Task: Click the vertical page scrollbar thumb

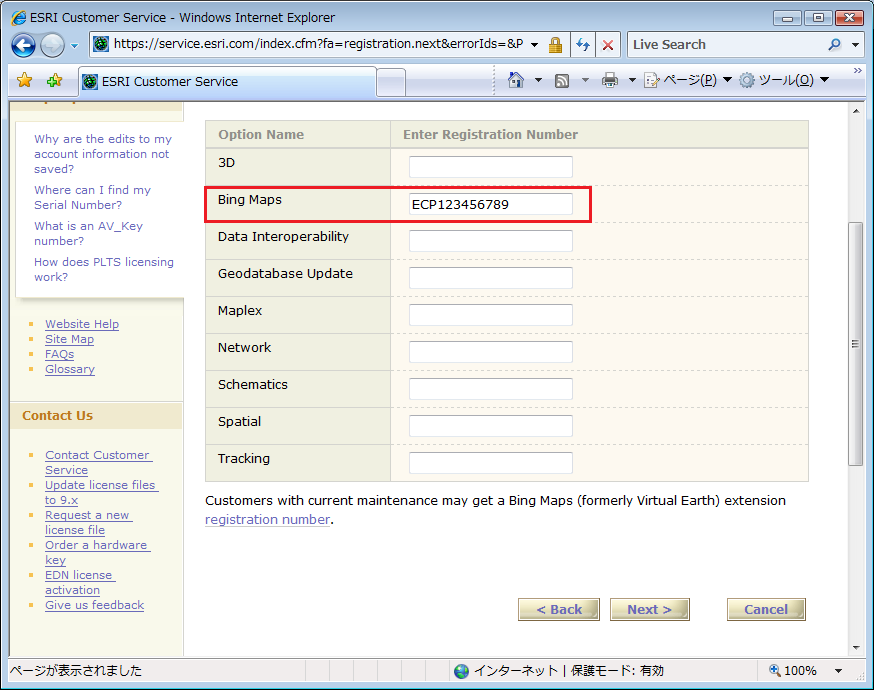Action: click(855, 343)
